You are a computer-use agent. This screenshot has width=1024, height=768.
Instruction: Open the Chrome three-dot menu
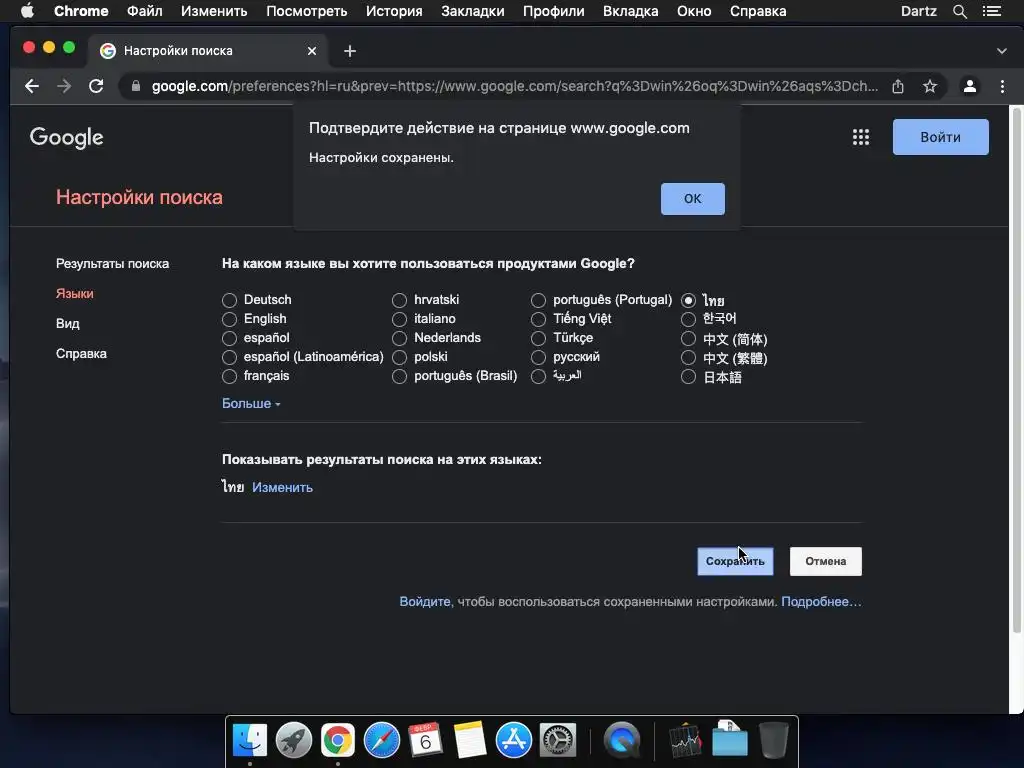click(x=1002, y=86)
